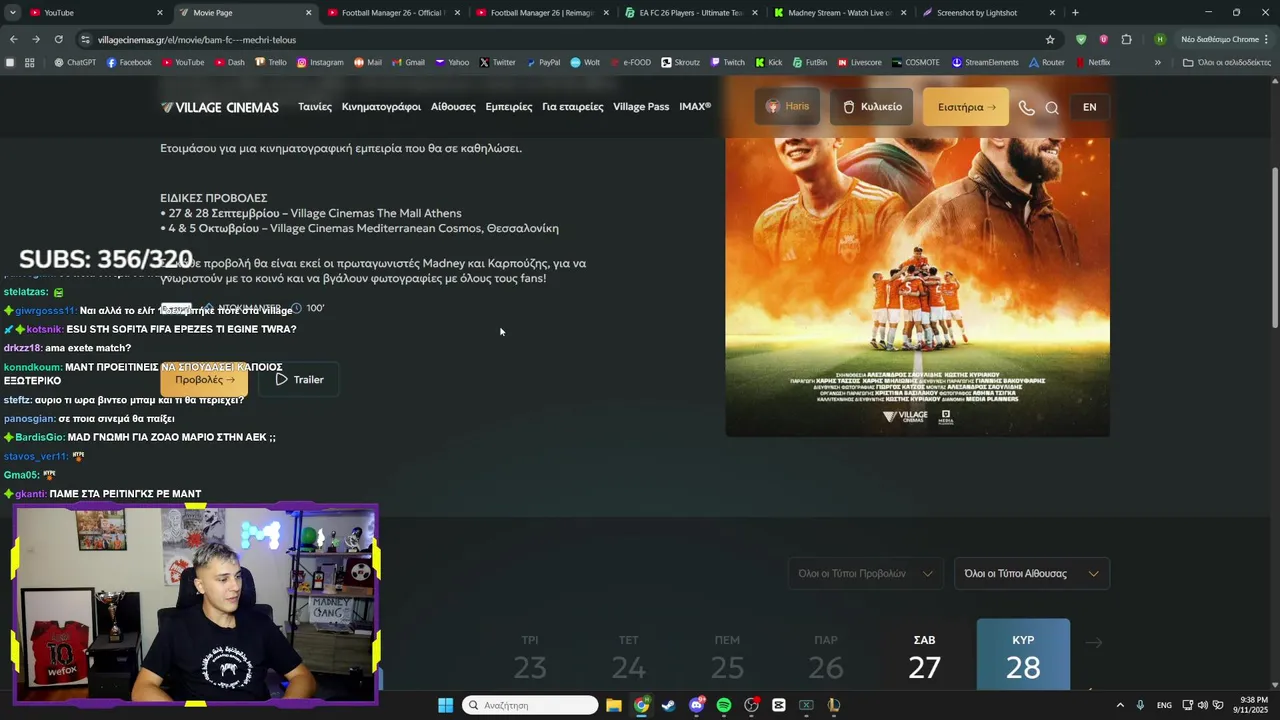Open Instagram bookmark
This screenshot has width=1280, height=720.
point(319,62)
